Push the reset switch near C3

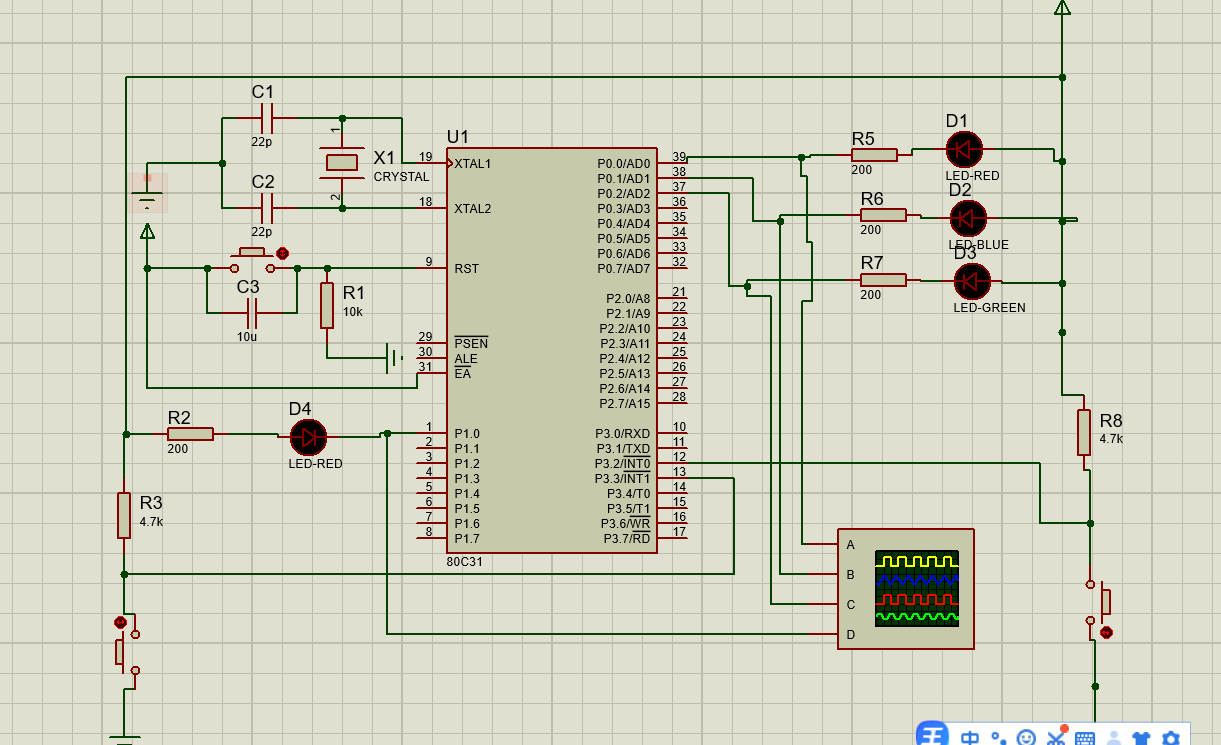point(252,262)
